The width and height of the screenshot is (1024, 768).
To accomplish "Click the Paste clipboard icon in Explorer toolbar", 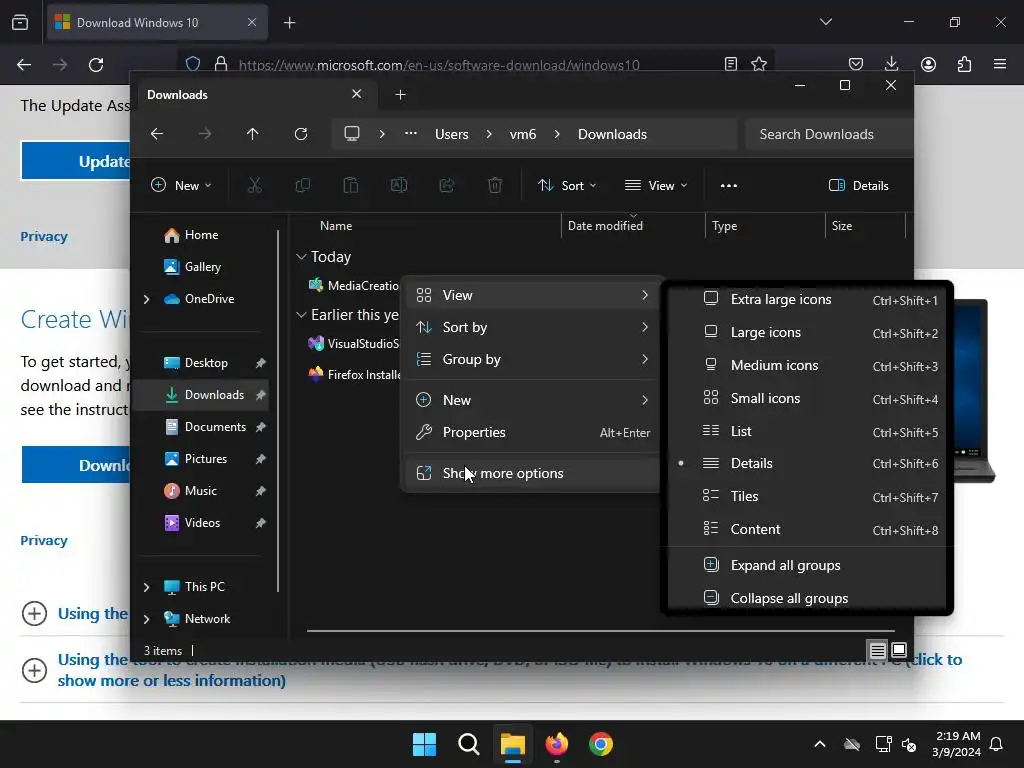I will point(351,185).
